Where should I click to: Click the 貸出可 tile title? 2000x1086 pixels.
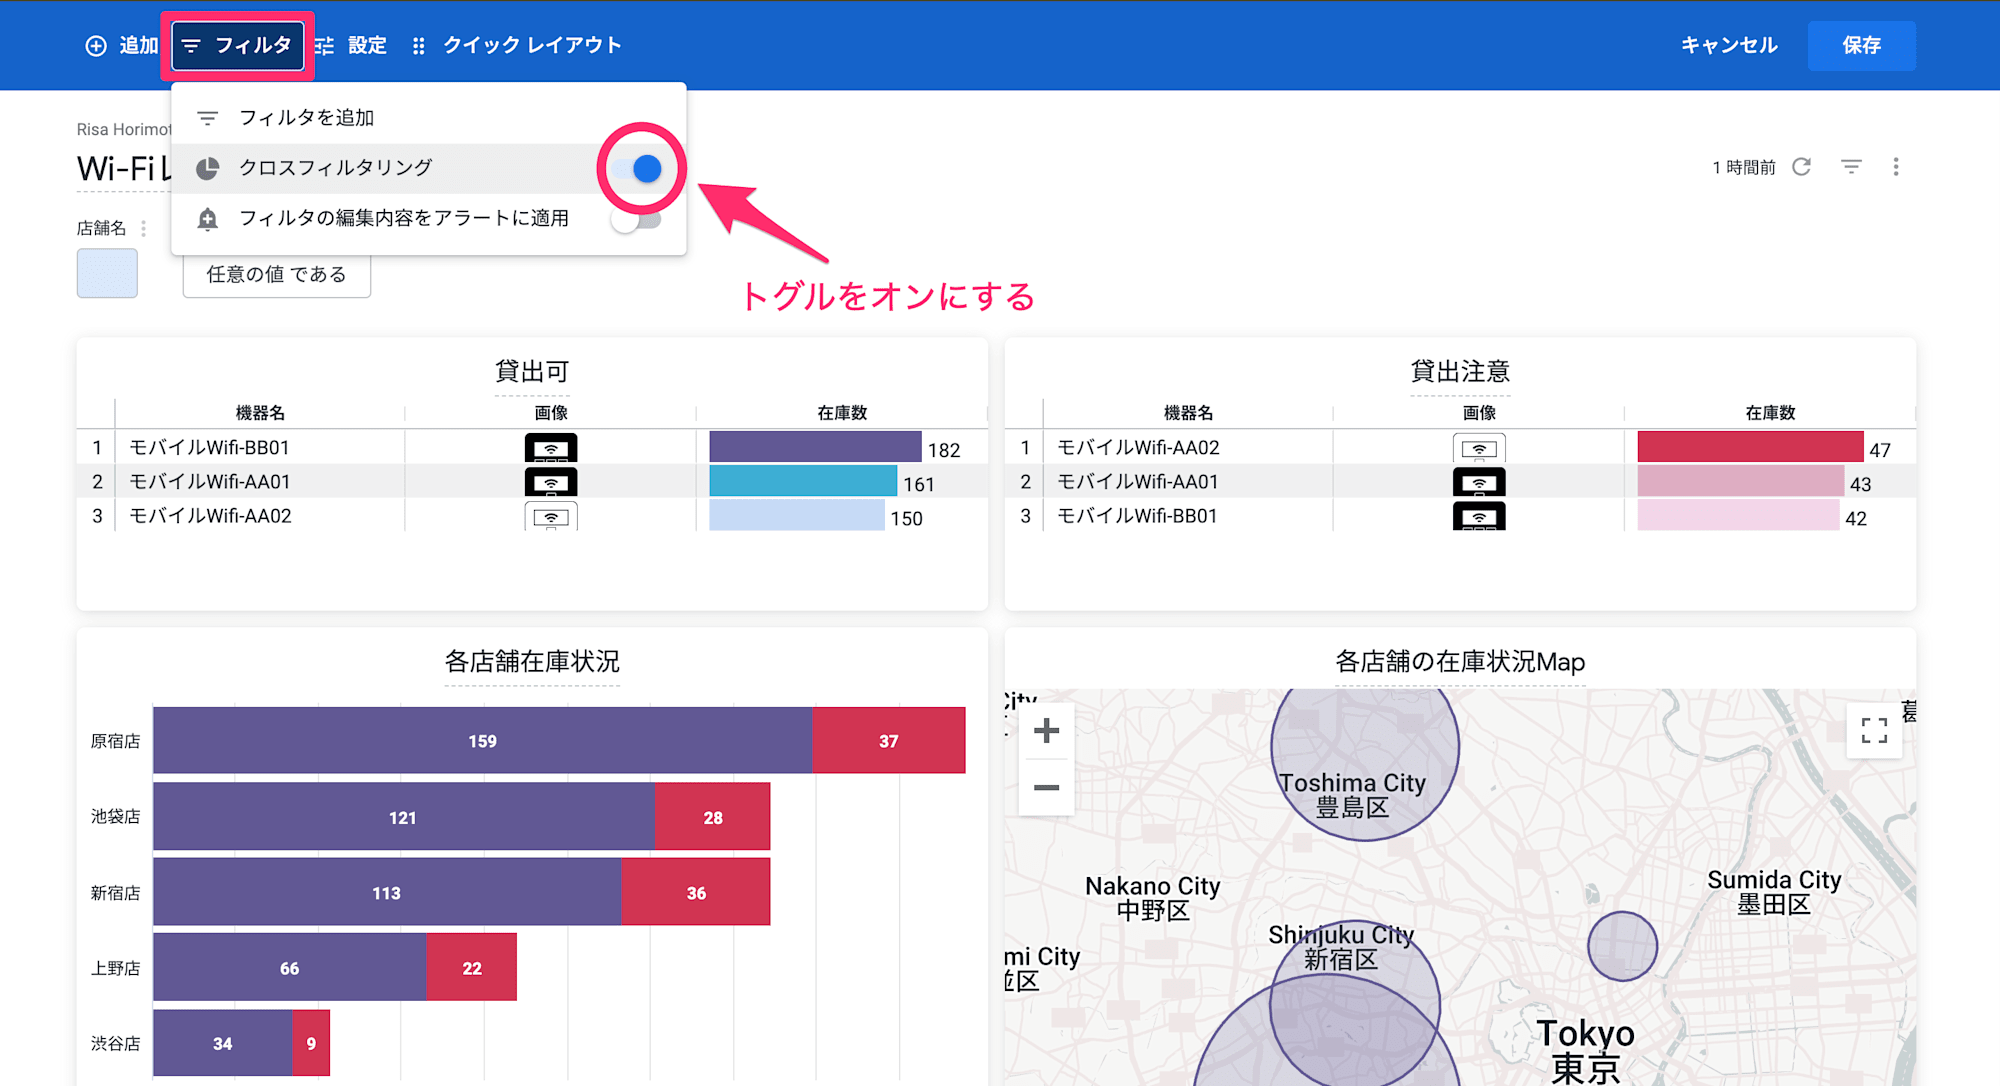tap(532, 372)
